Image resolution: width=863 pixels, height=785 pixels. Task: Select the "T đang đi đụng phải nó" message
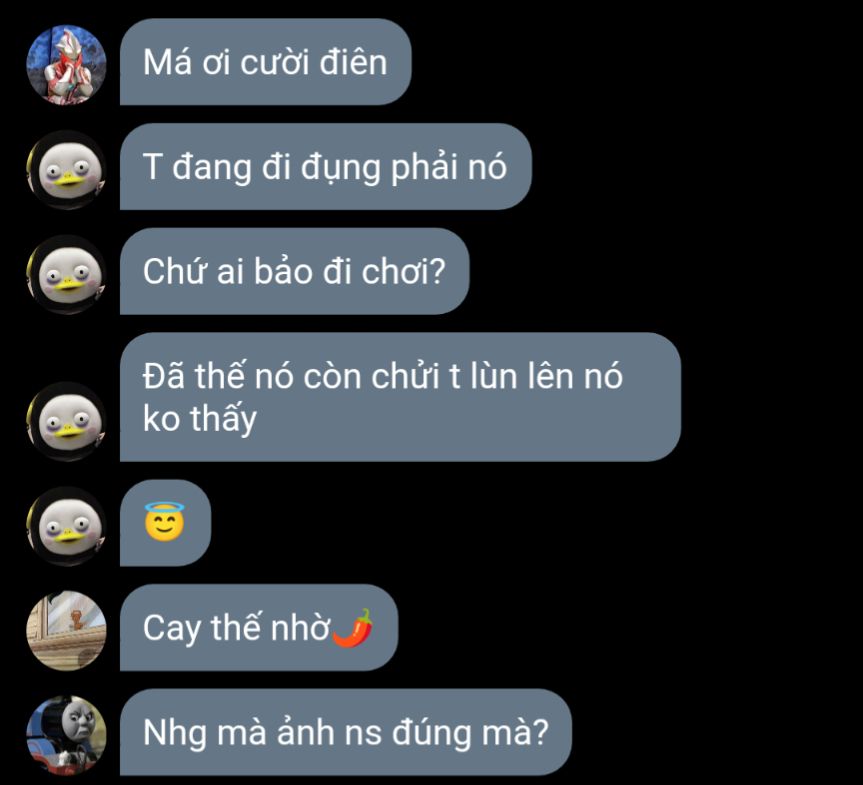point(325,166)
